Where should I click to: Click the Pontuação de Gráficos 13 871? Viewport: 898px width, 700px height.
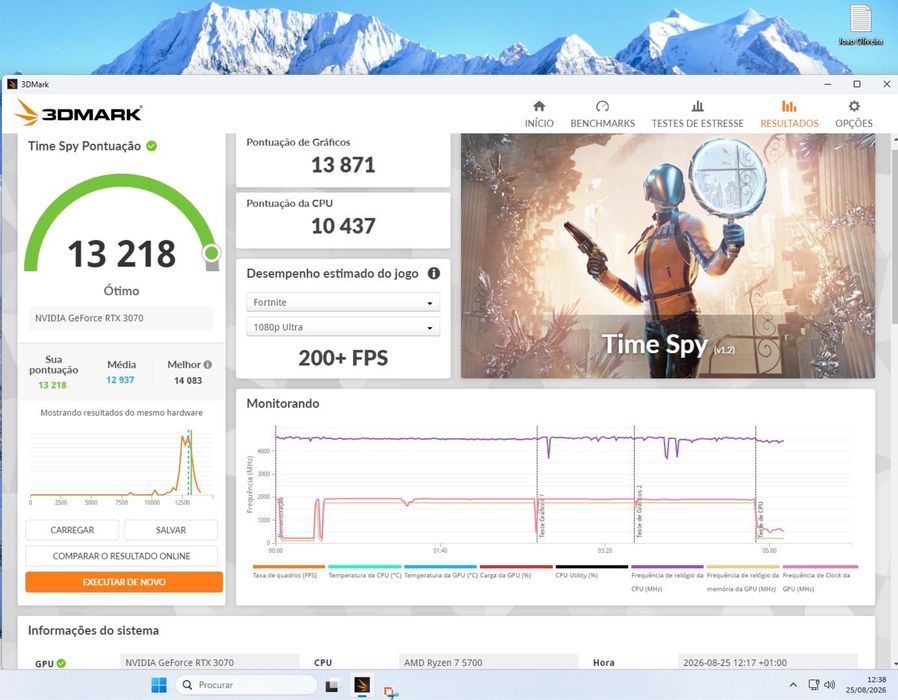[343, 165]
